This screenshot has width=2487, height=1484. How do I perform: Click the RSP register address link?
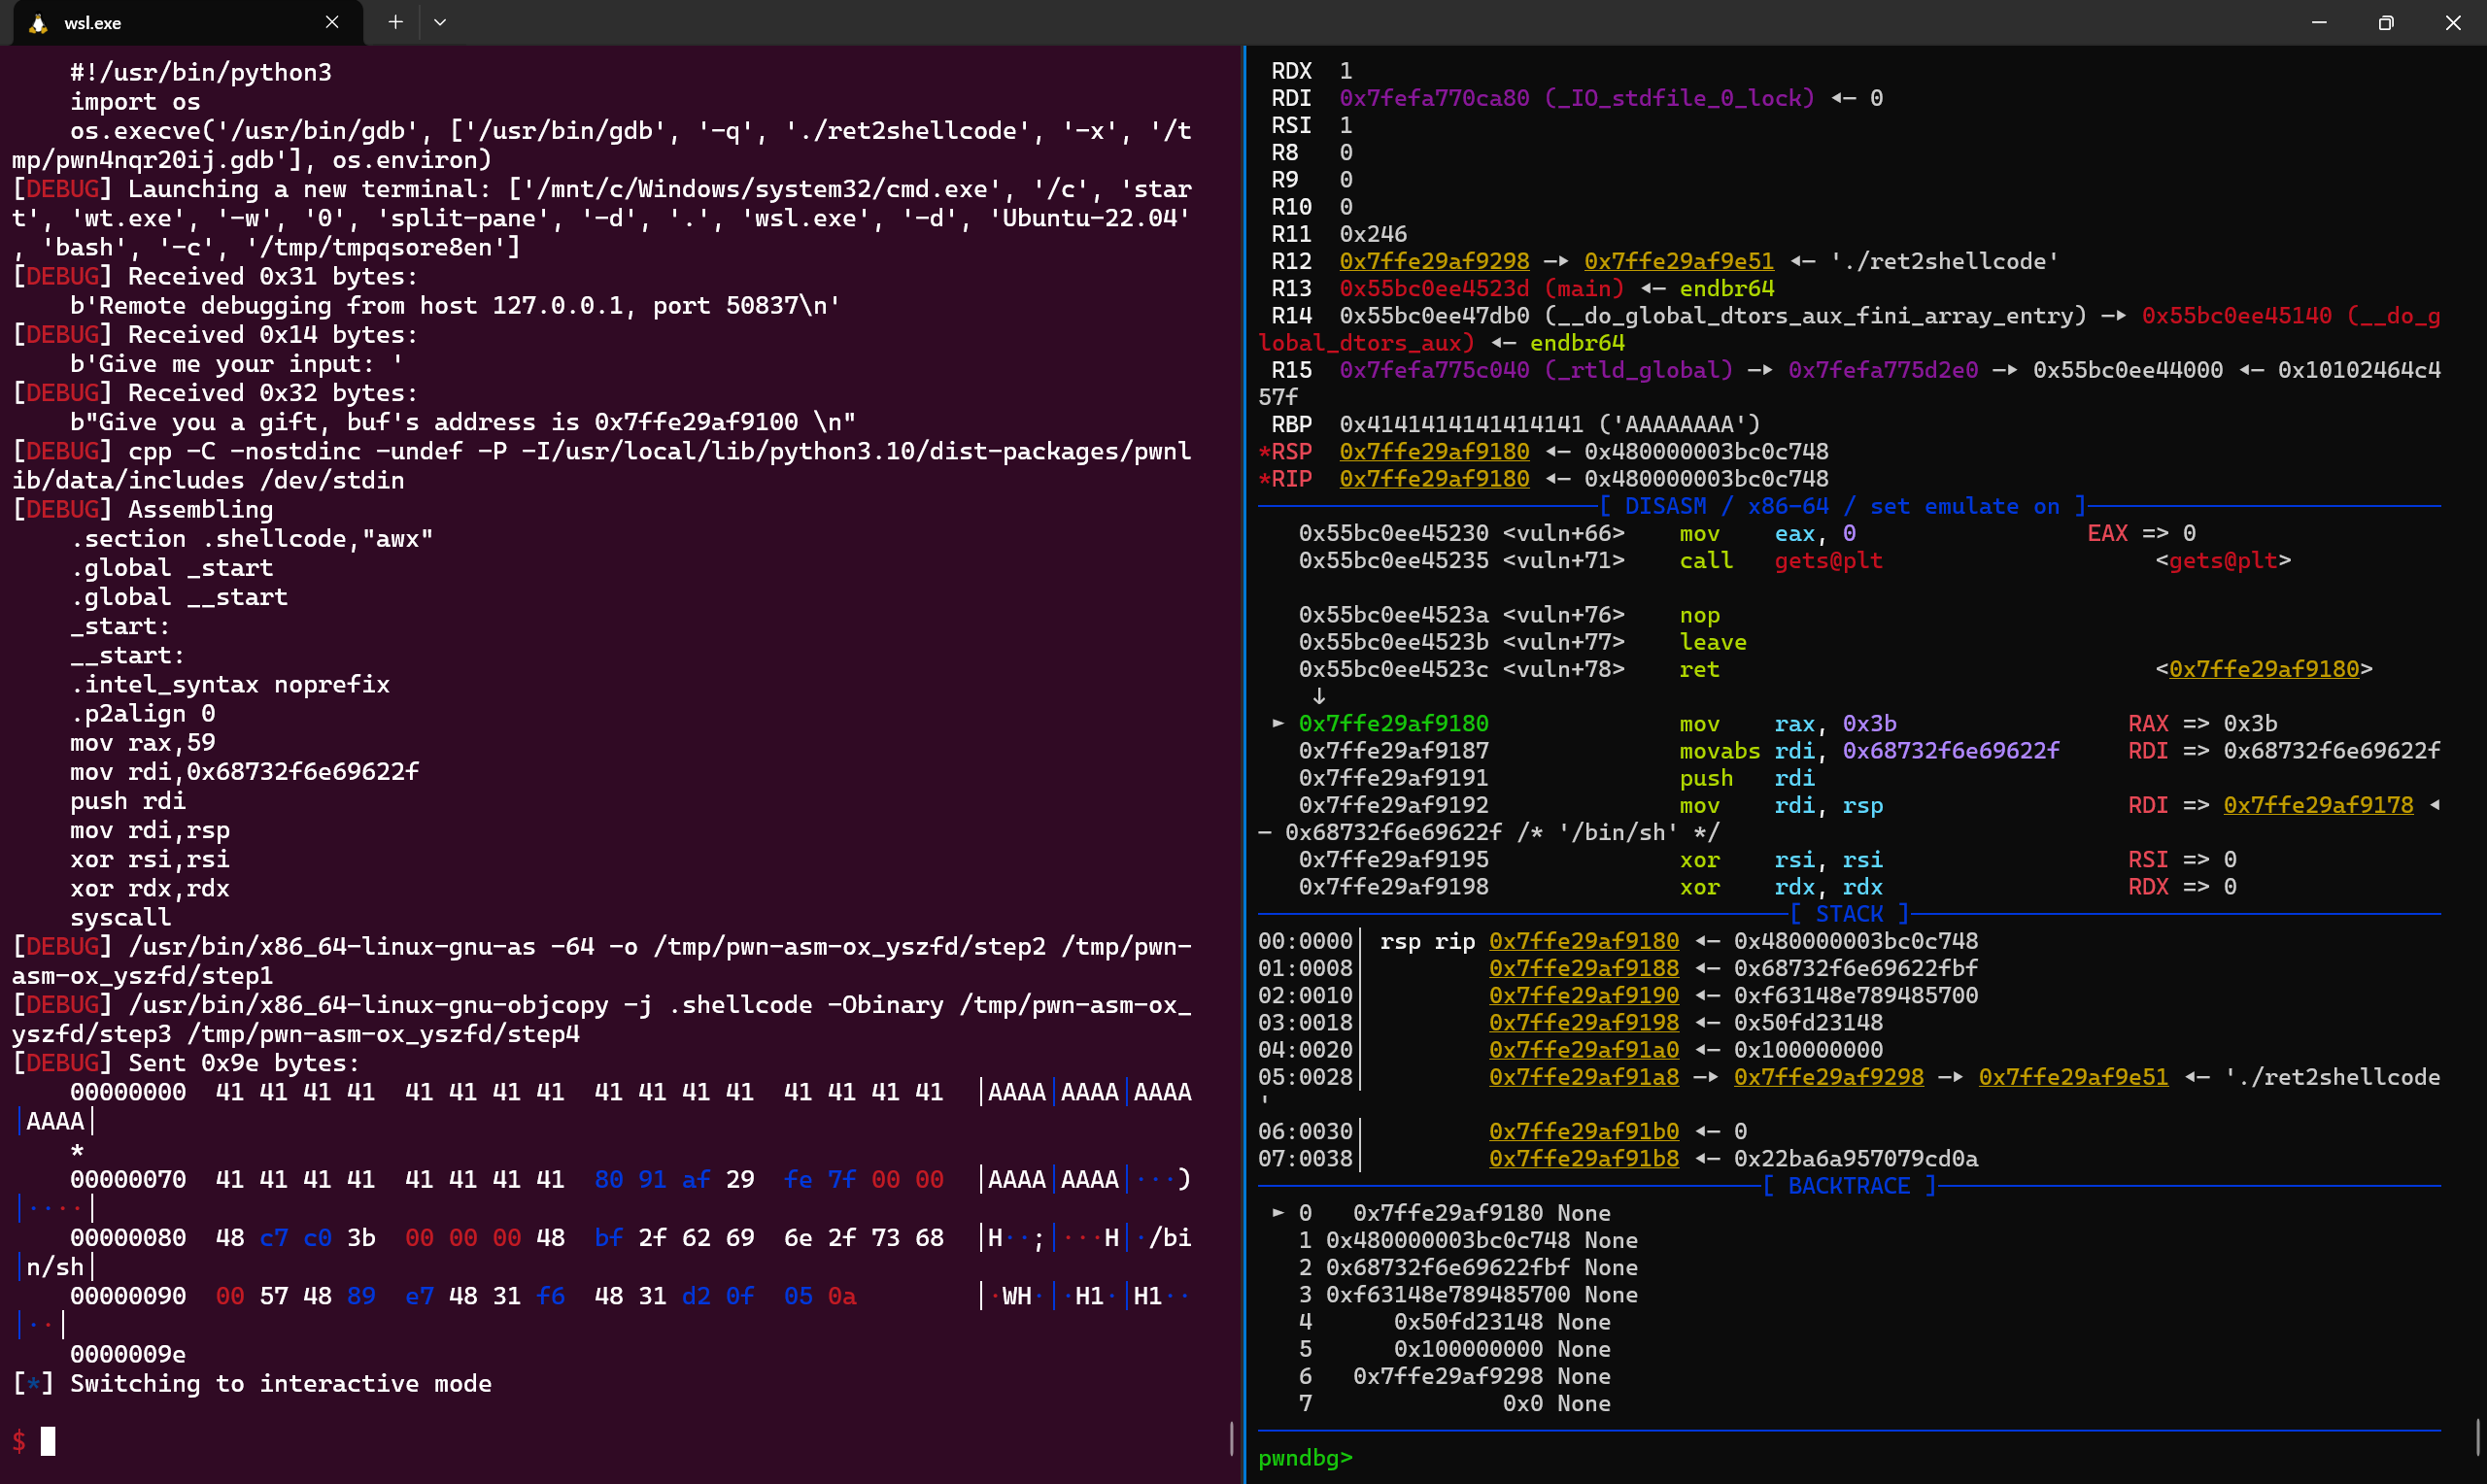pyautogui.click(x=1433, y=452)
